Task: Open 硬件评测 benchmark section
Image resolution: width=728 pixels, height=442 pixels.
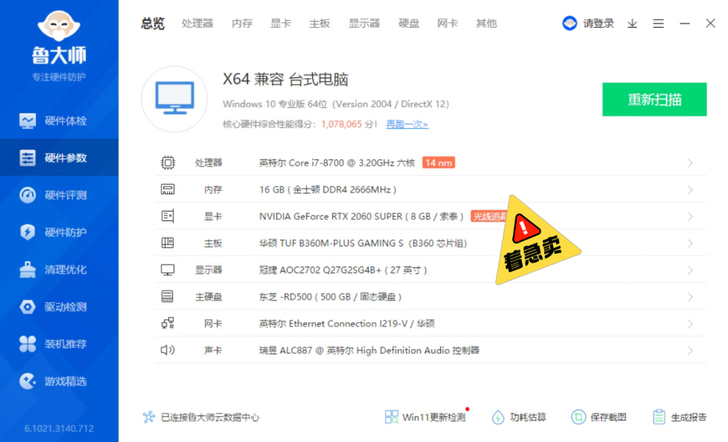Action: 59,195
